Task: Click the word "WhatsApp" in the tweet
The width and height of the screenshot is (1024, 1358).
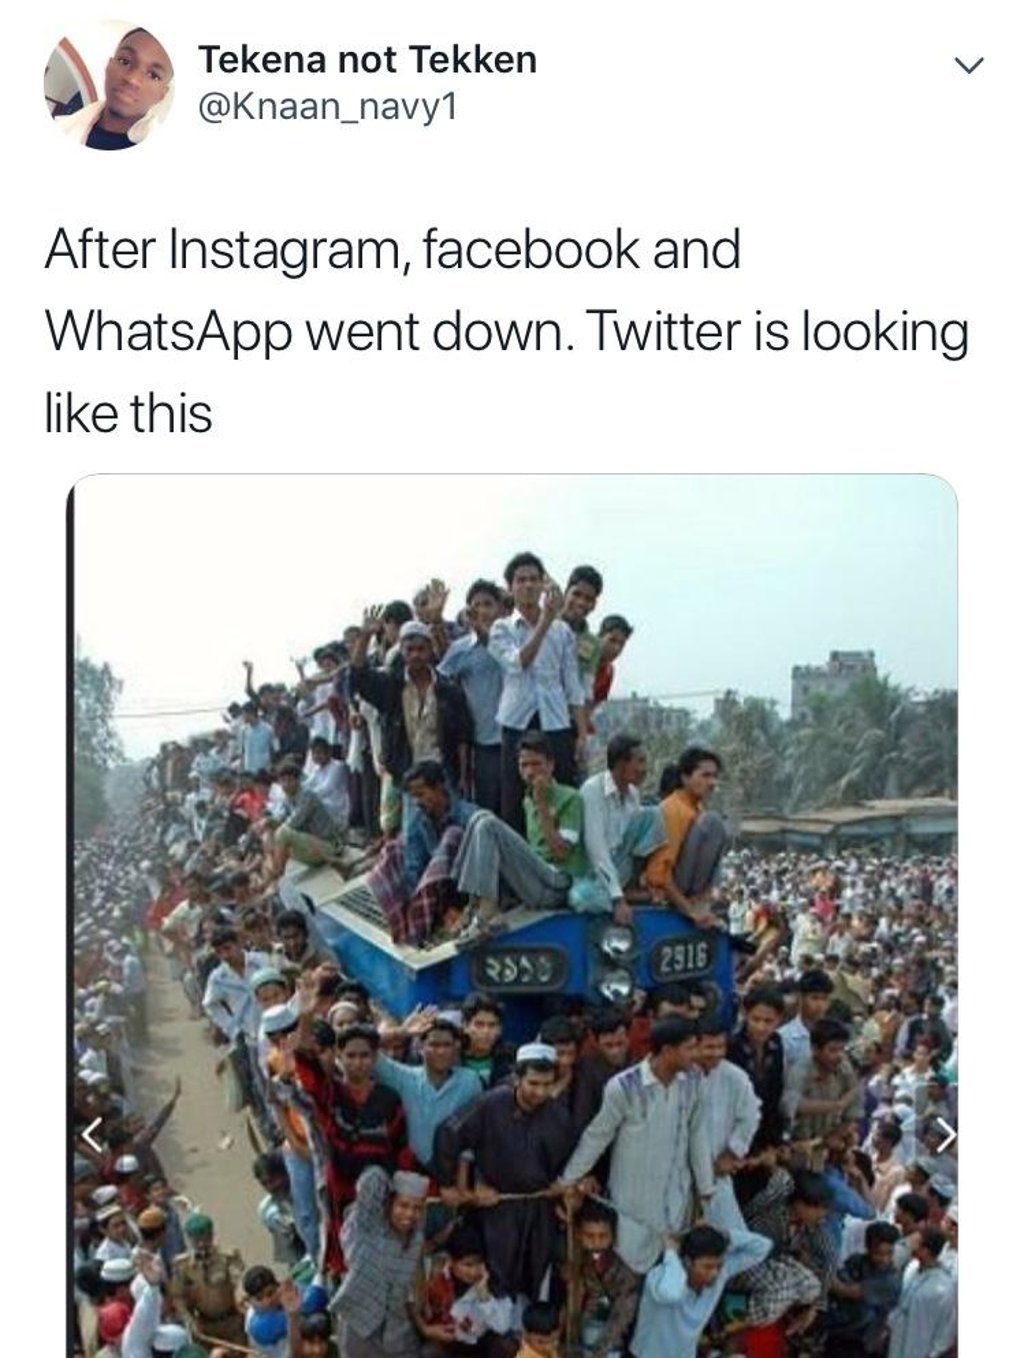Action: pos(168,333)
